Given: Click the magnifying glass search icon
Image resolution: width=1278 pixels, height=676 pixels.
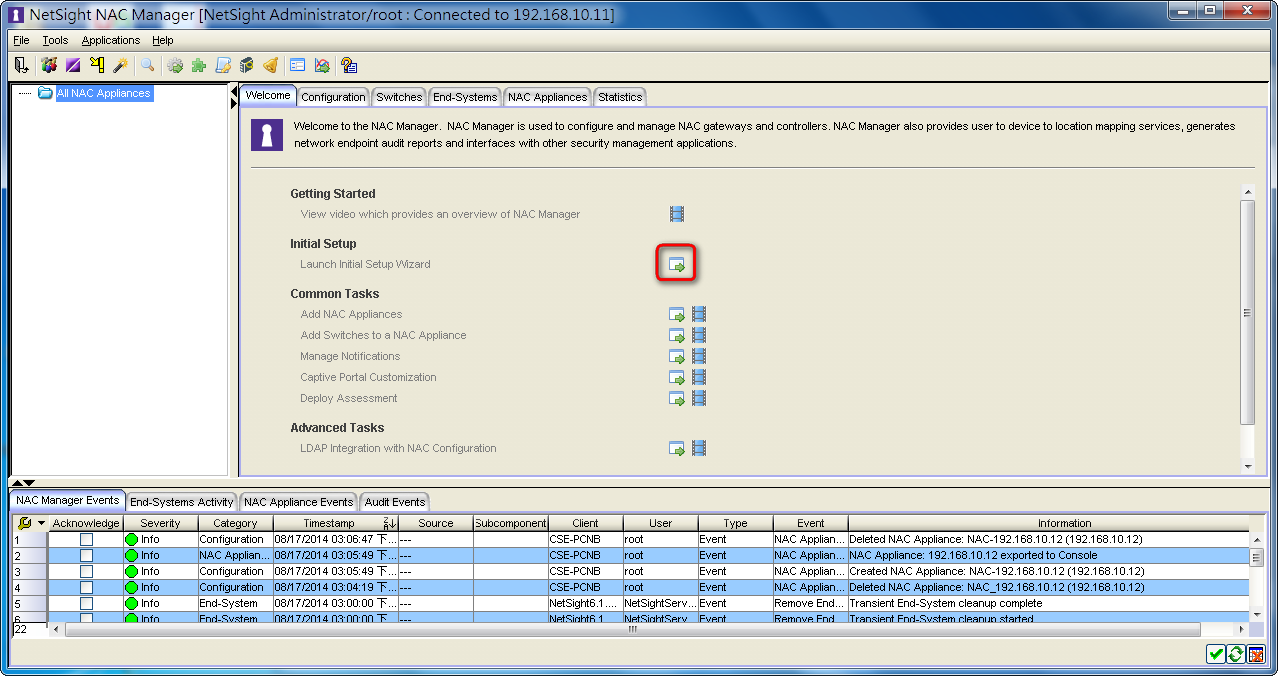Looking at the screenshot, I should (147, 65).
